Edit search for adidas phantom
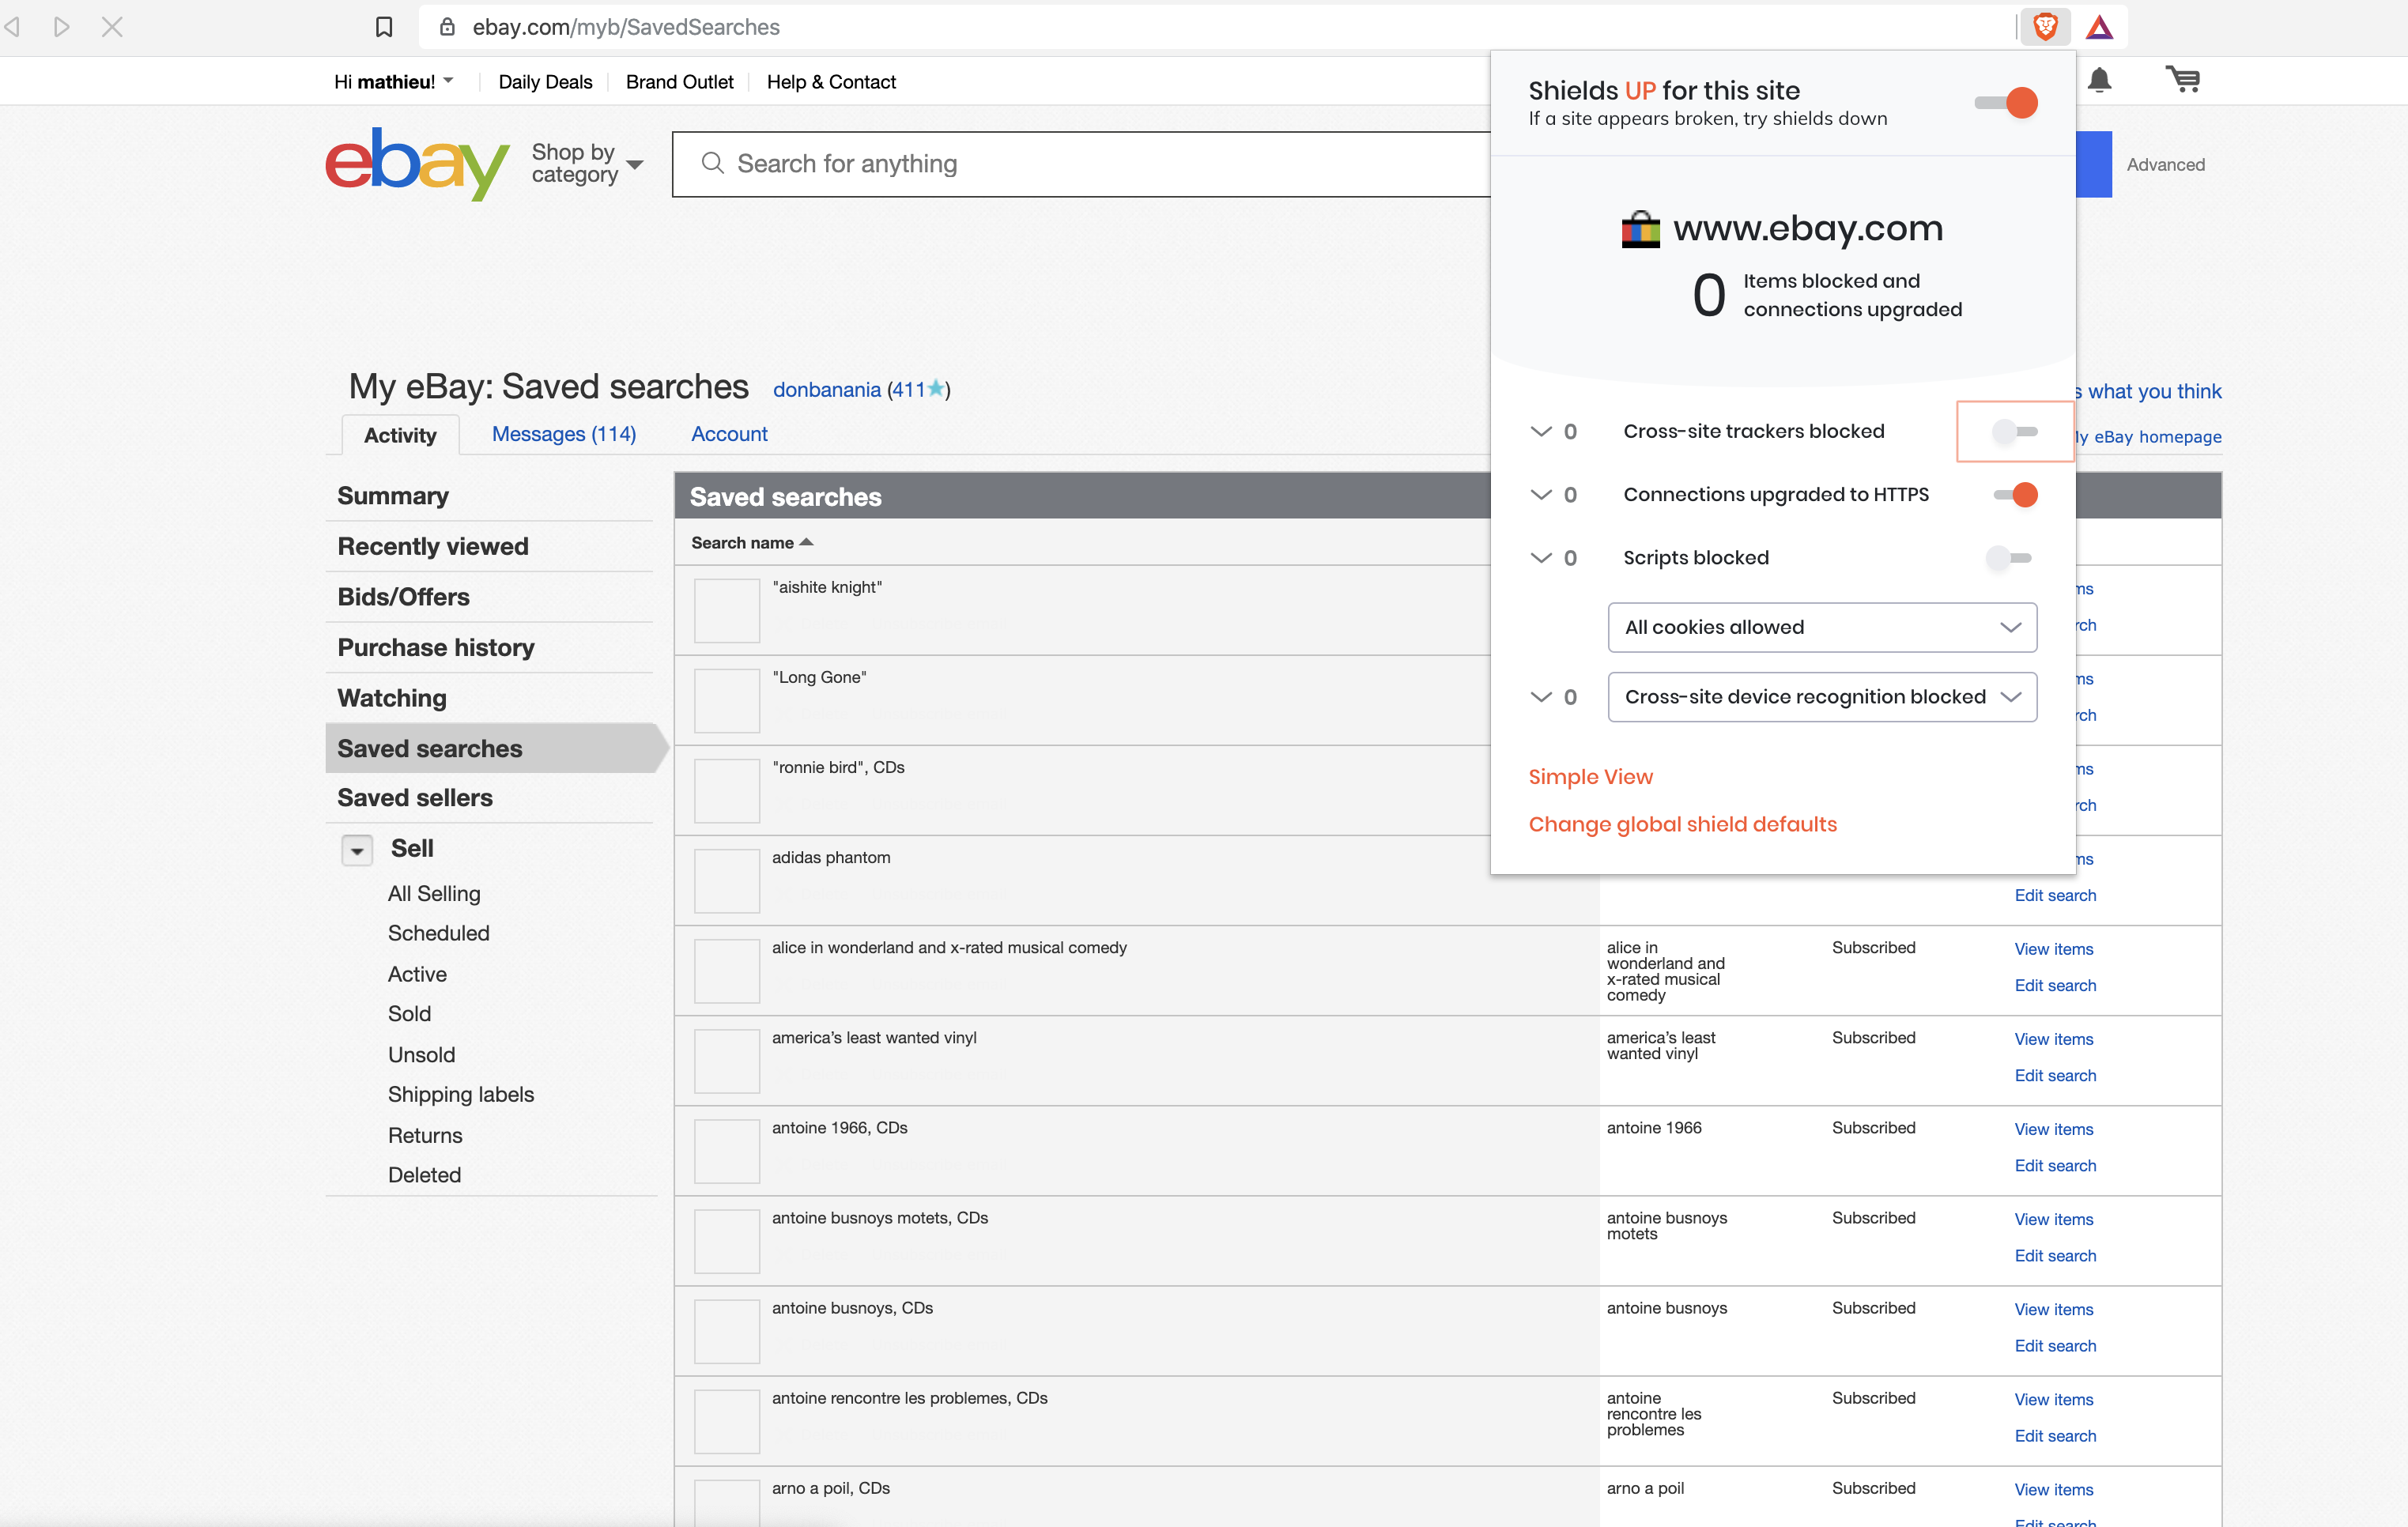Image resolution: width=2408 pixels, height=1527 pixels. click(2055, 895)
